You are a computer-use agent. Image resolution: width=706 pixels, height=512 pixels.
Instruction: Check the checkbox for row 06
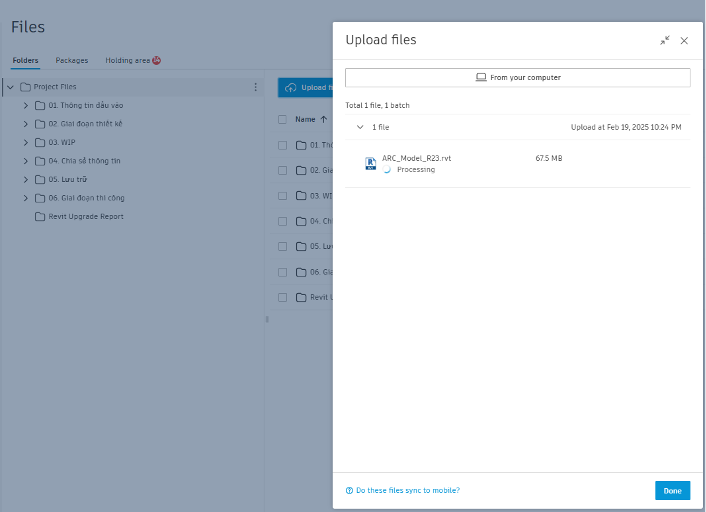(x=282, y=272)
